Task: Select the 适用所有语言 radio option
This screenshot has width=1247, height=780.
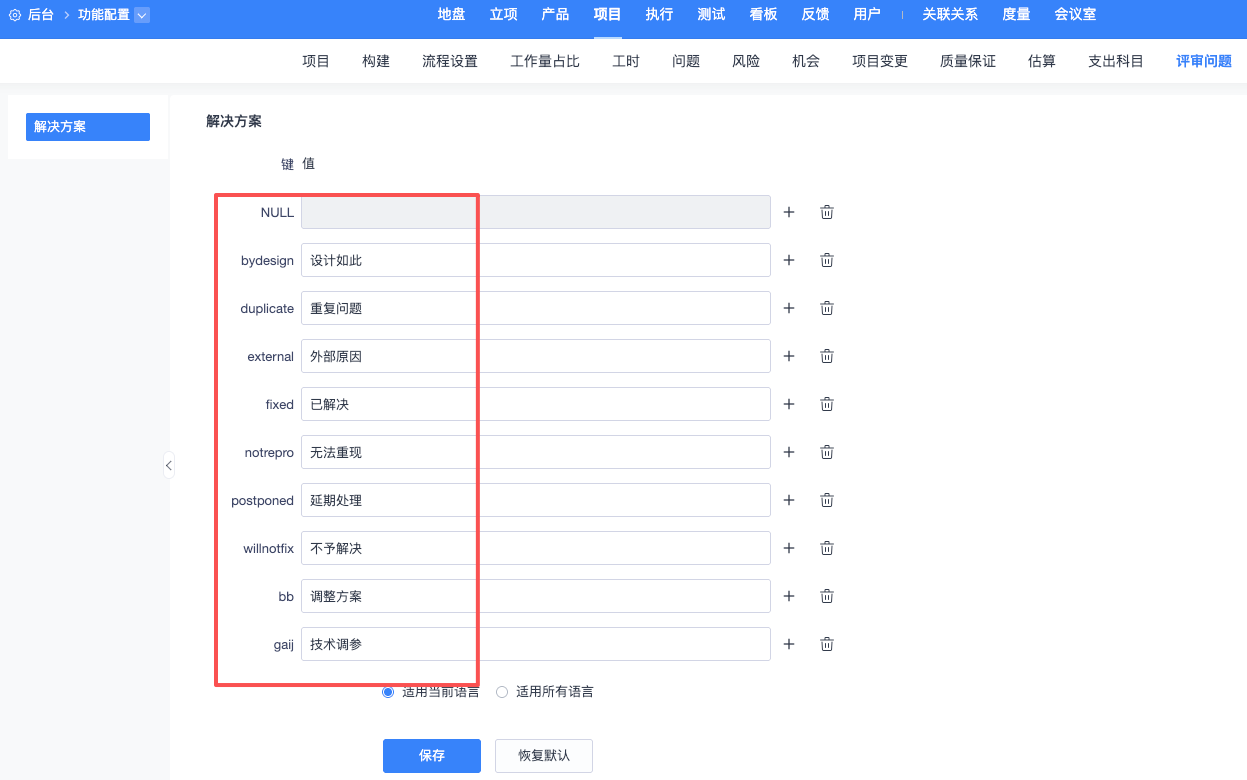Action: click(502, 692)
